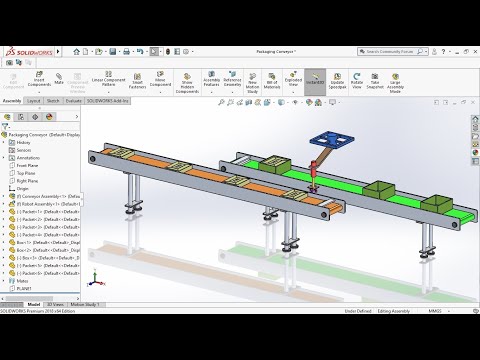
Task: Open Assembly Features tool
Action: pos(211,79)
